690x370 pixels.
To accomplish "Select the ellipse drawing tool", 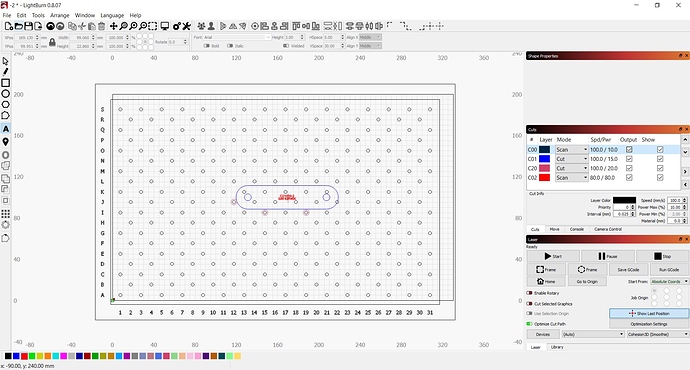I will pyautogui.click(x=5, y=94).
